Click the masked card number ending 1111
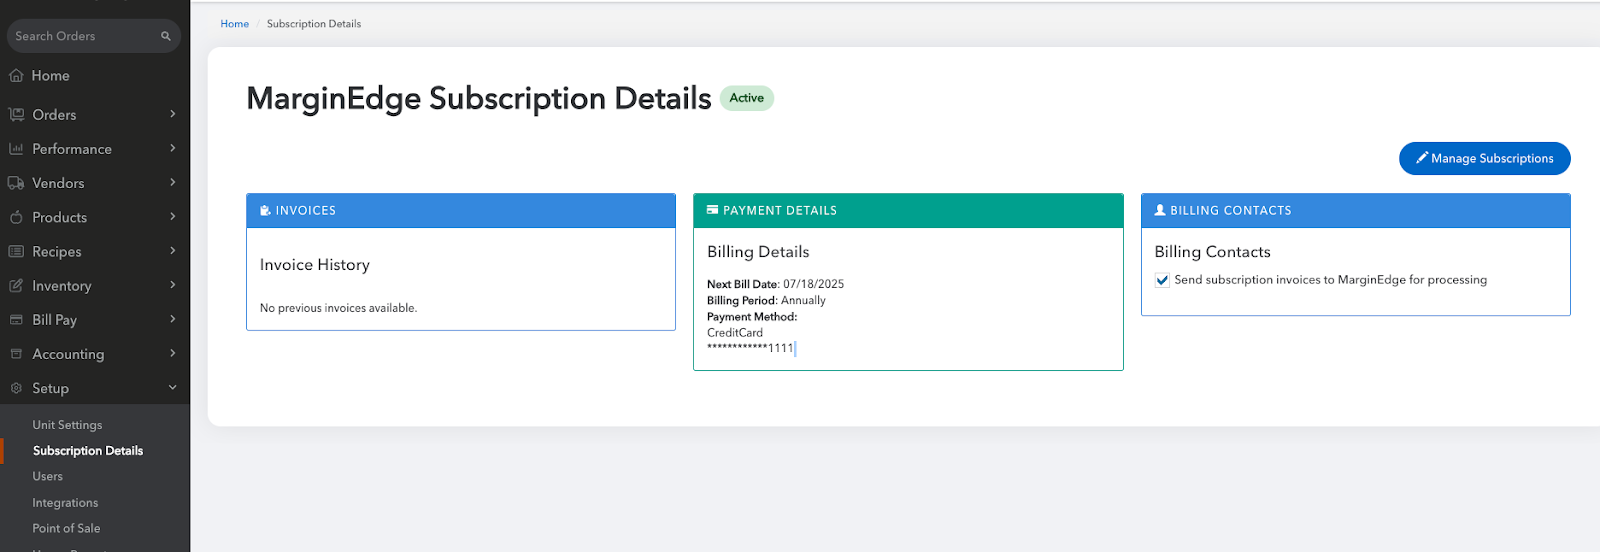Screen dimensions: 1600x552 point(750,348)
